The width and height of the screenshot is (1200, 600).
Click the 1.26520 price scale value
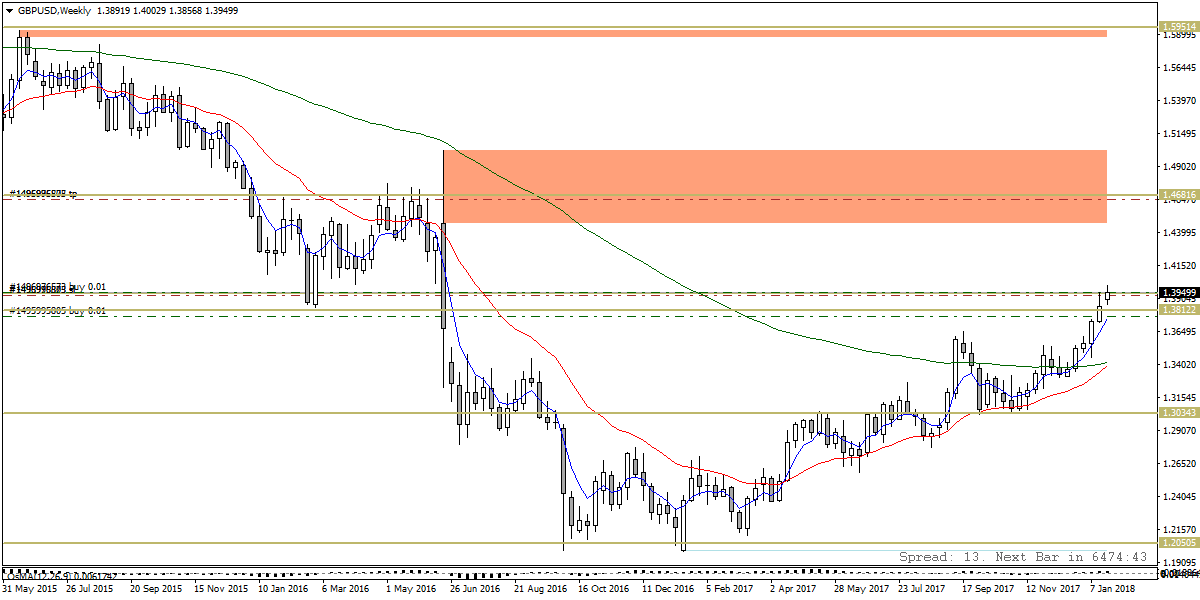pyautogui.click(x=1181, y=463)
